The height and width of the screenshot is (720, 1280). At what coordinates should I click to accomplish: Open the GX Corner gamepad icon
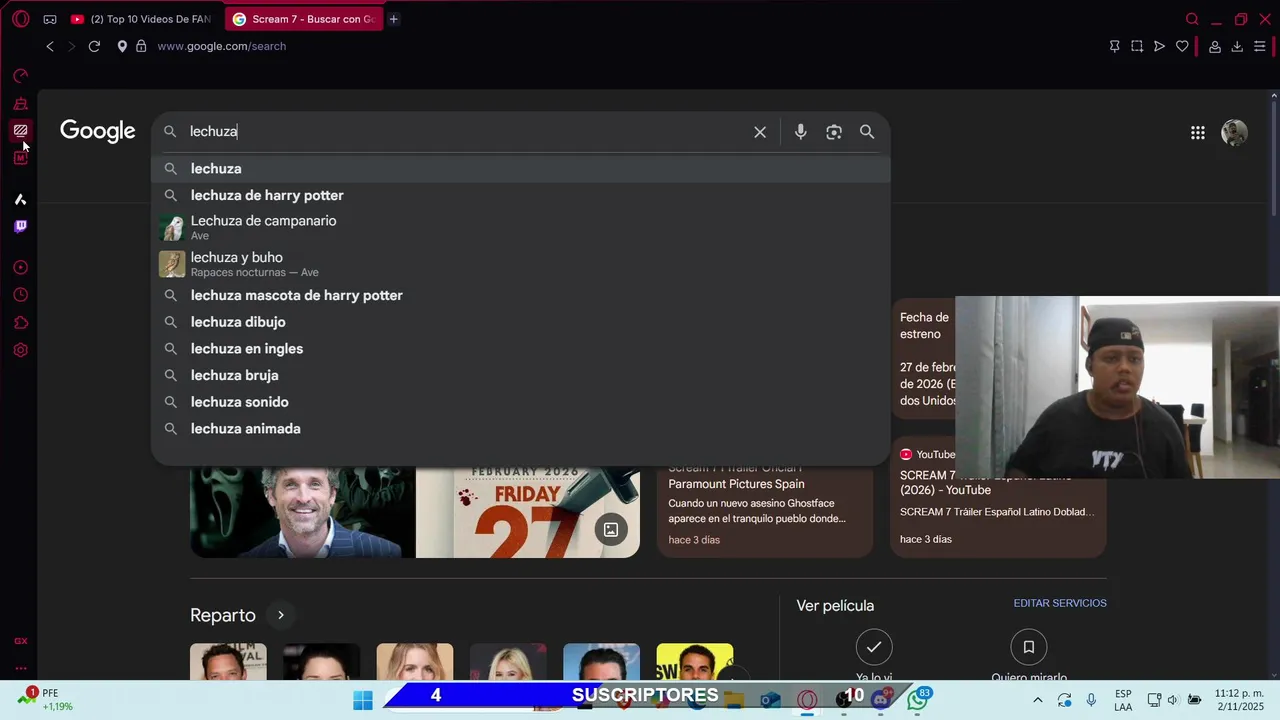50,19
